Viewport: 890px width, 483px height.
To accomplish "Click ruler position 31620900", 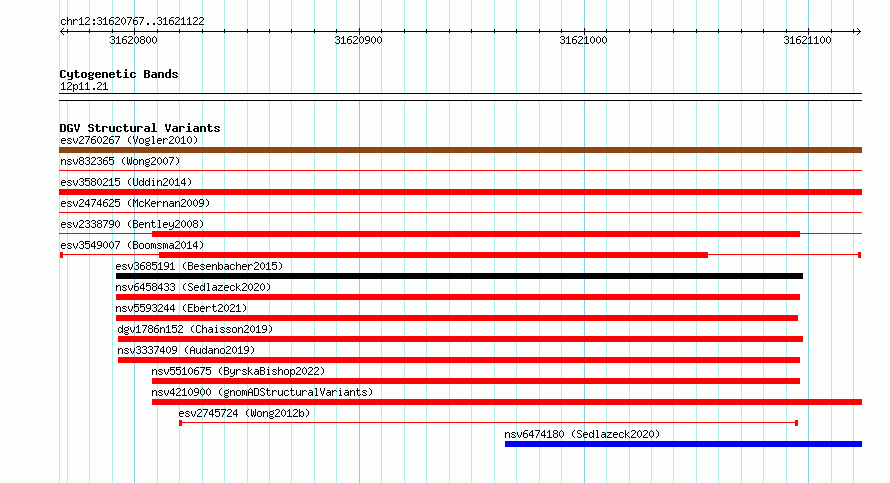I will (x=358, y=40).
